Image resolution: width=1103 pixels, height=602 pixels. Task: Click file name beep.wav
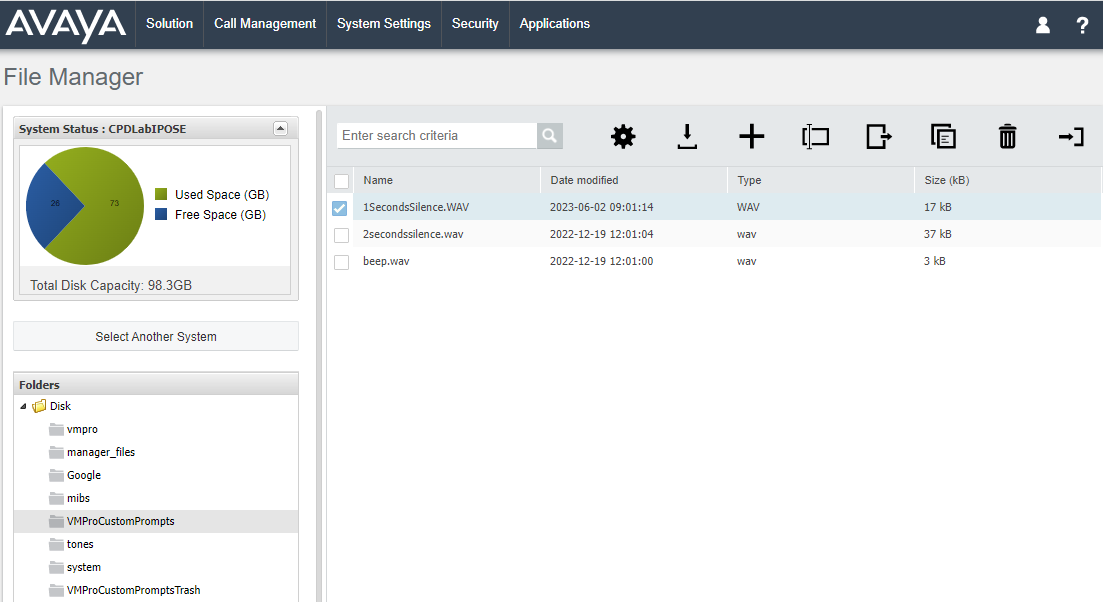click(386, 261)
